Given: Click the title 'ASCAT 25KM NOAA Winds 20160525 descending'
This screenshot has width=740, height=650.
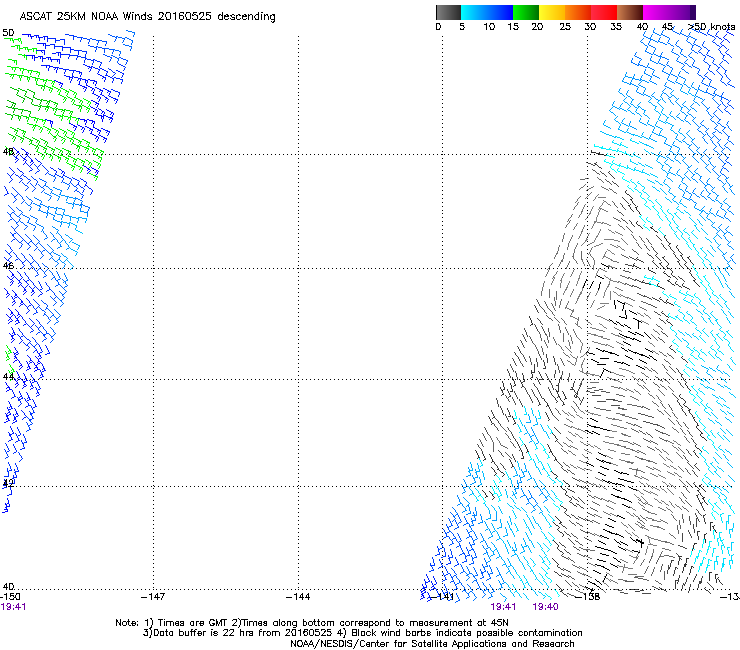Looking at the screenshot, I should [x=147, y=17].
